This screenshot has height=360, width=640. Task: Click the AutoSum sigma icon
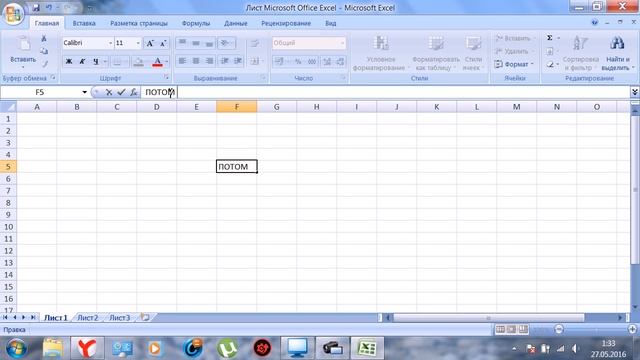tap(549, 38)
